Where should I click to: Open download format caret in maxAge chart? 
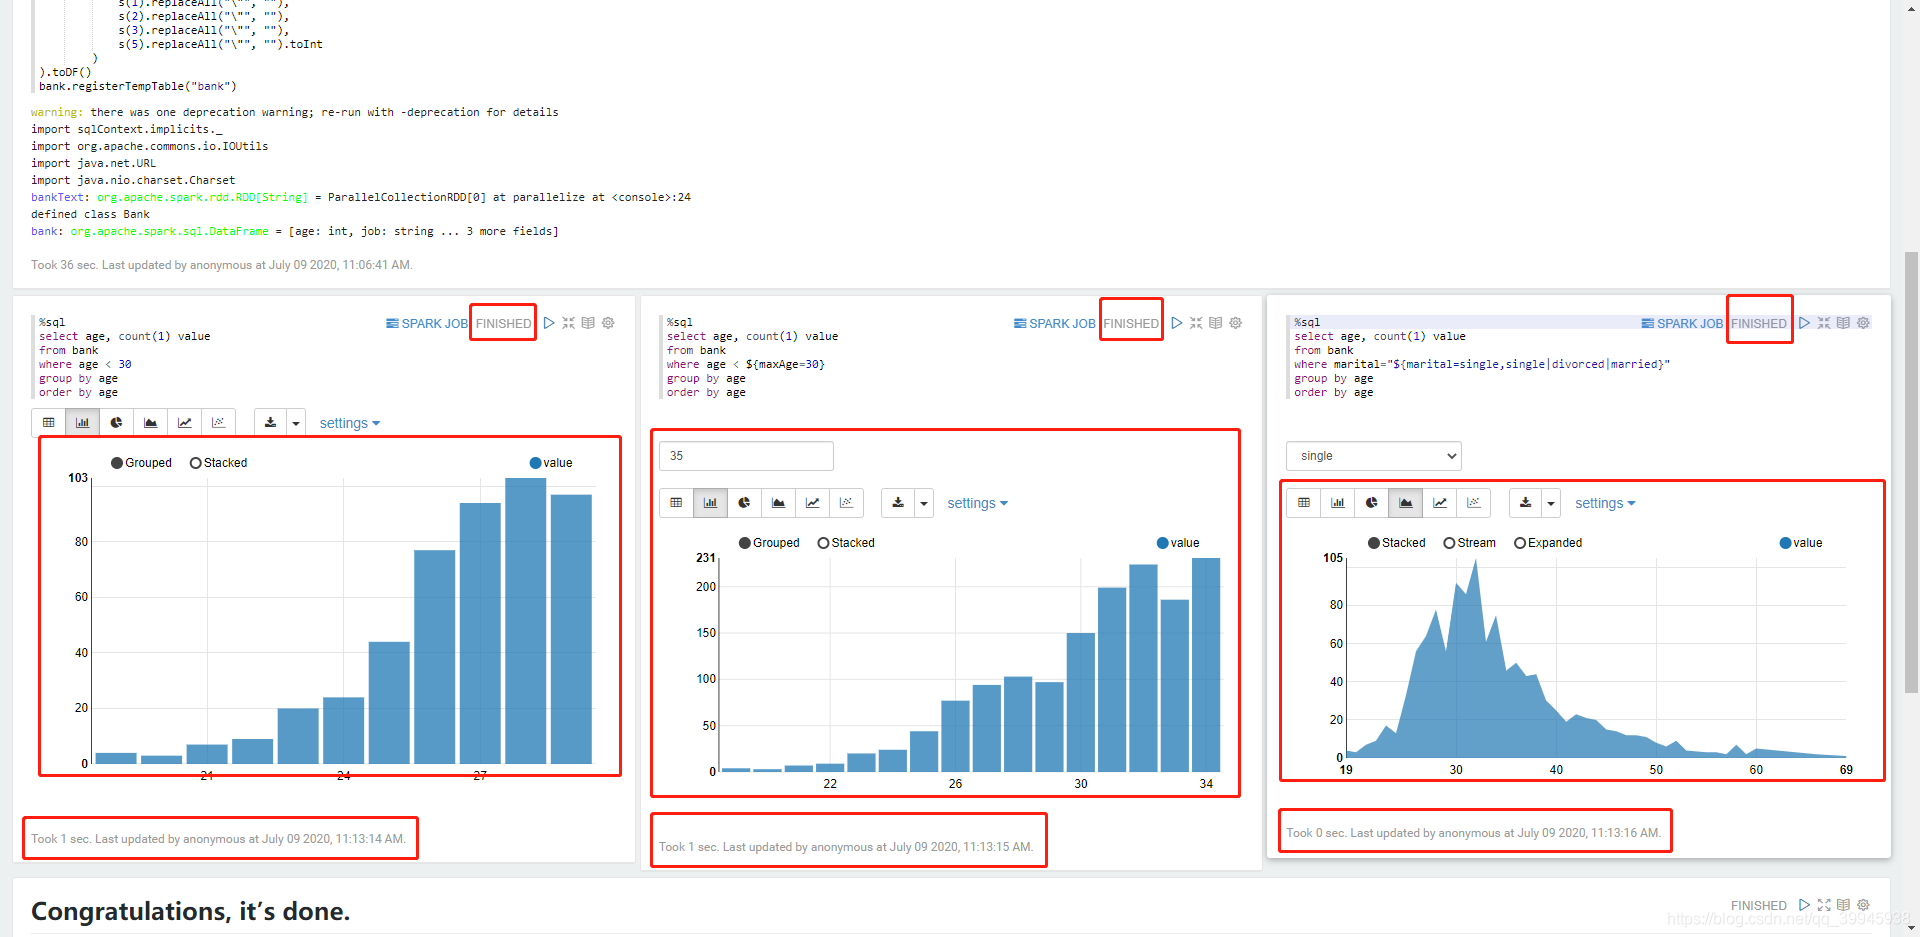pyautogui.click(x=924, y=503)
